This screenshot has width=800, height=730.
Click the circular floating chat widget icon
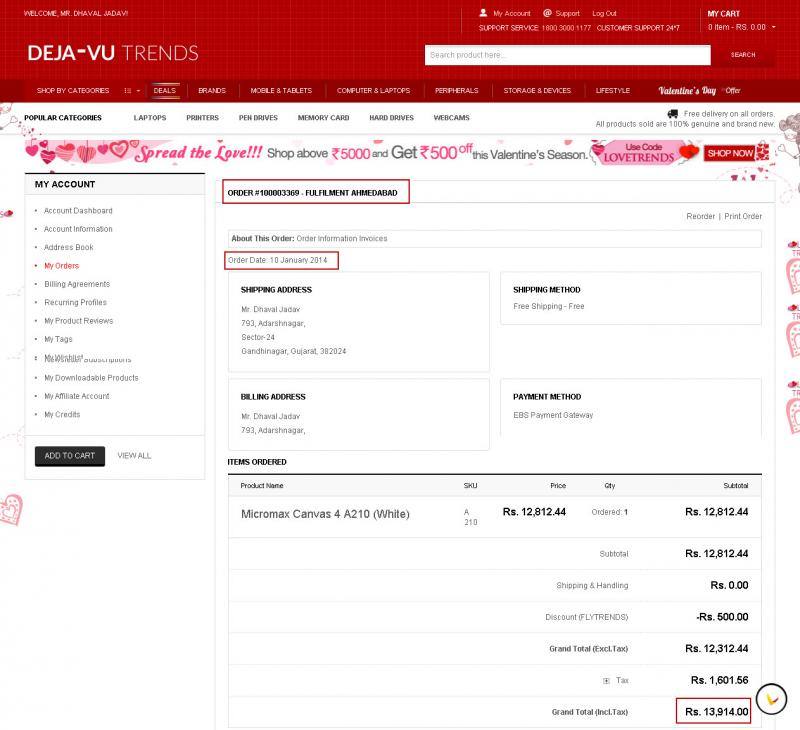coord(771,698)
